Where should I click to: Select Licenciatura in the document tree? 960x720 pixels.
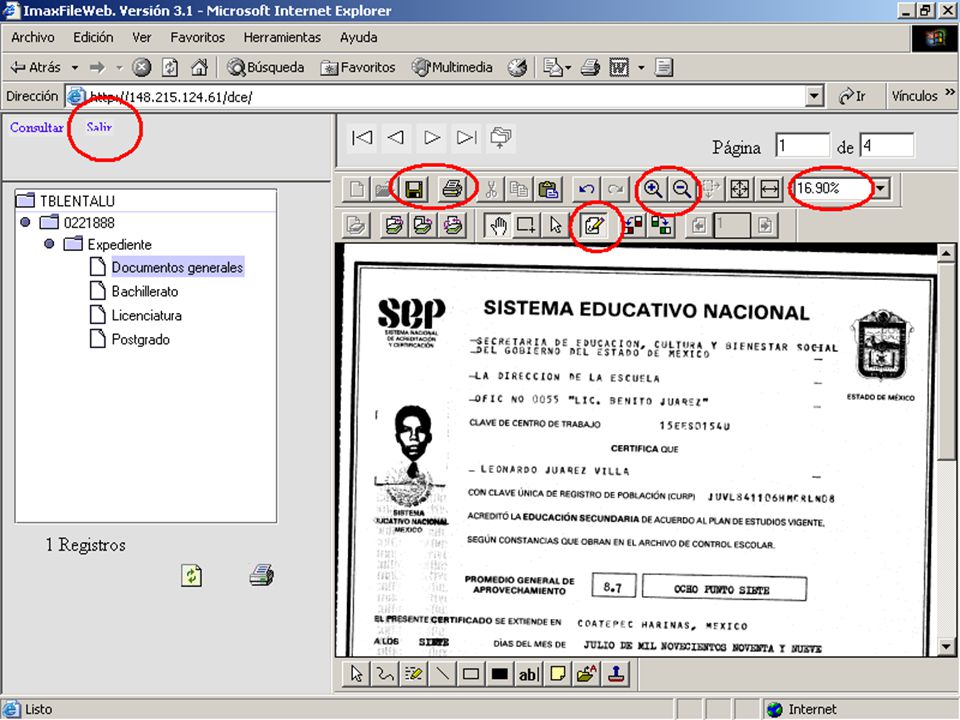[146, 315]
